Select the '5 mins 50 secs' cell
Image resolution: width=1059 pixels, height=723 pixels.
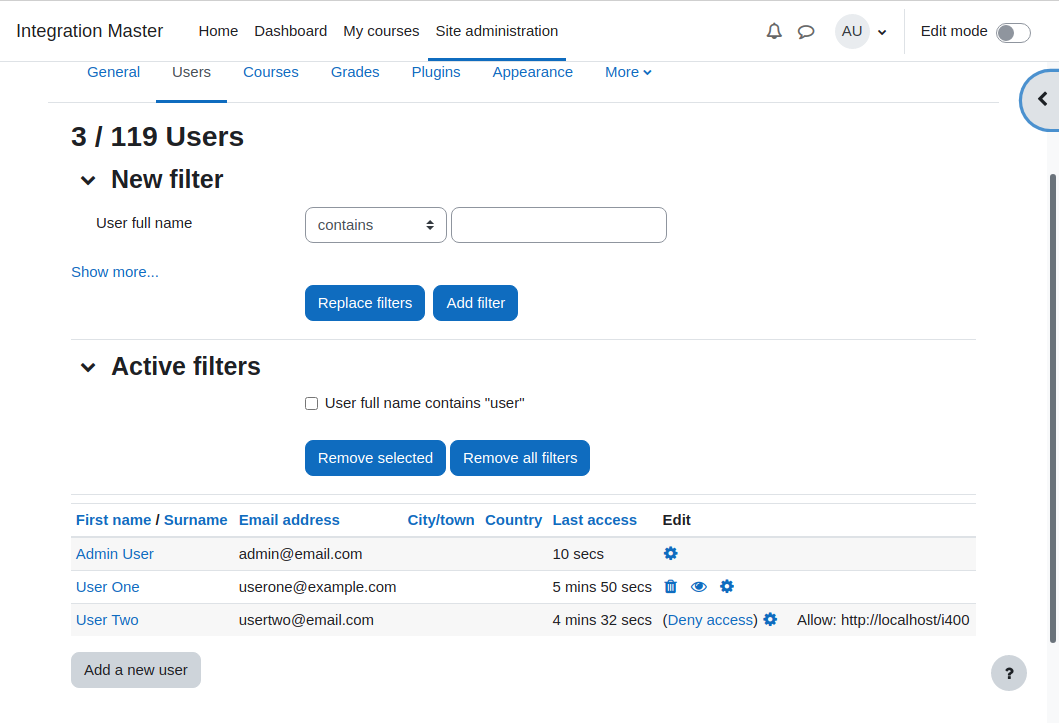click(x=602, y=587)
